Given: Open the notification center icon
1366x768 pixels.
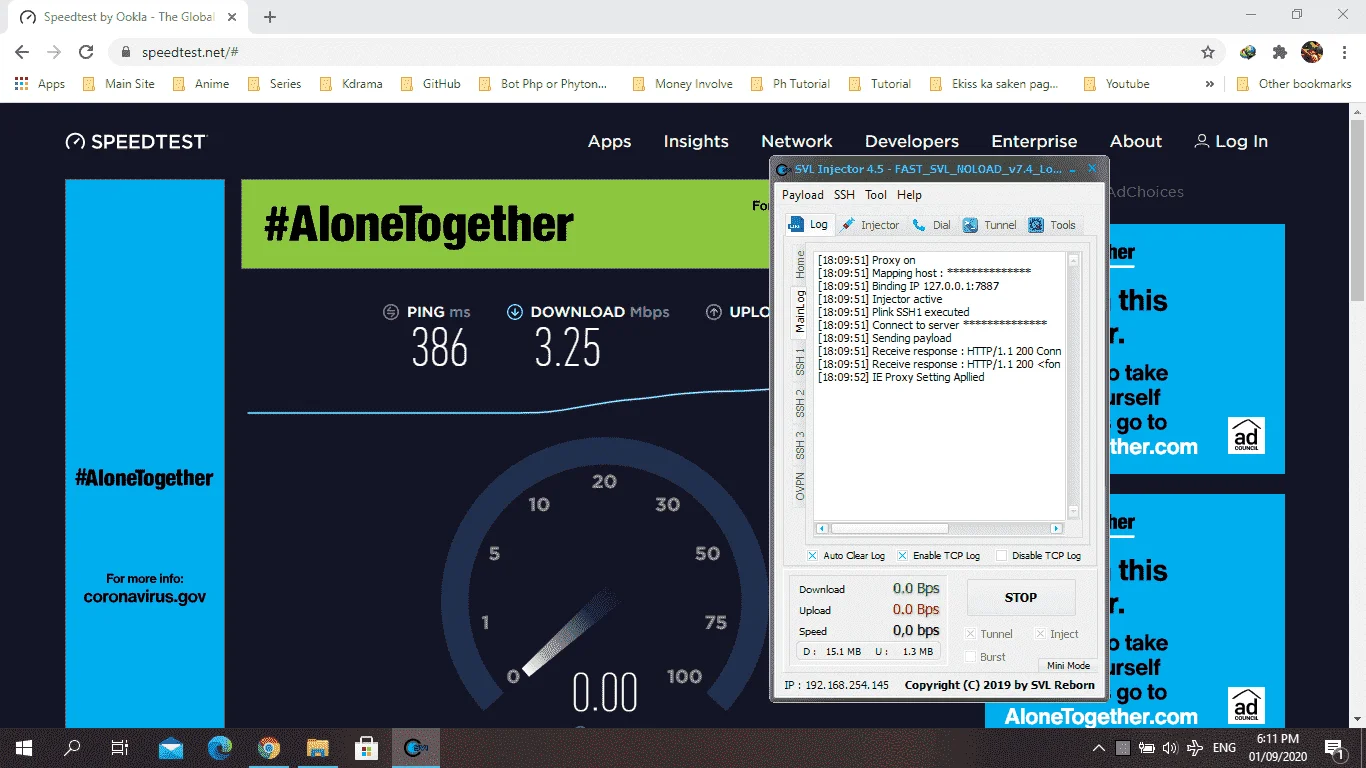Looking at the screenshot, I should pyautogui.click(x=1335, y=747).
